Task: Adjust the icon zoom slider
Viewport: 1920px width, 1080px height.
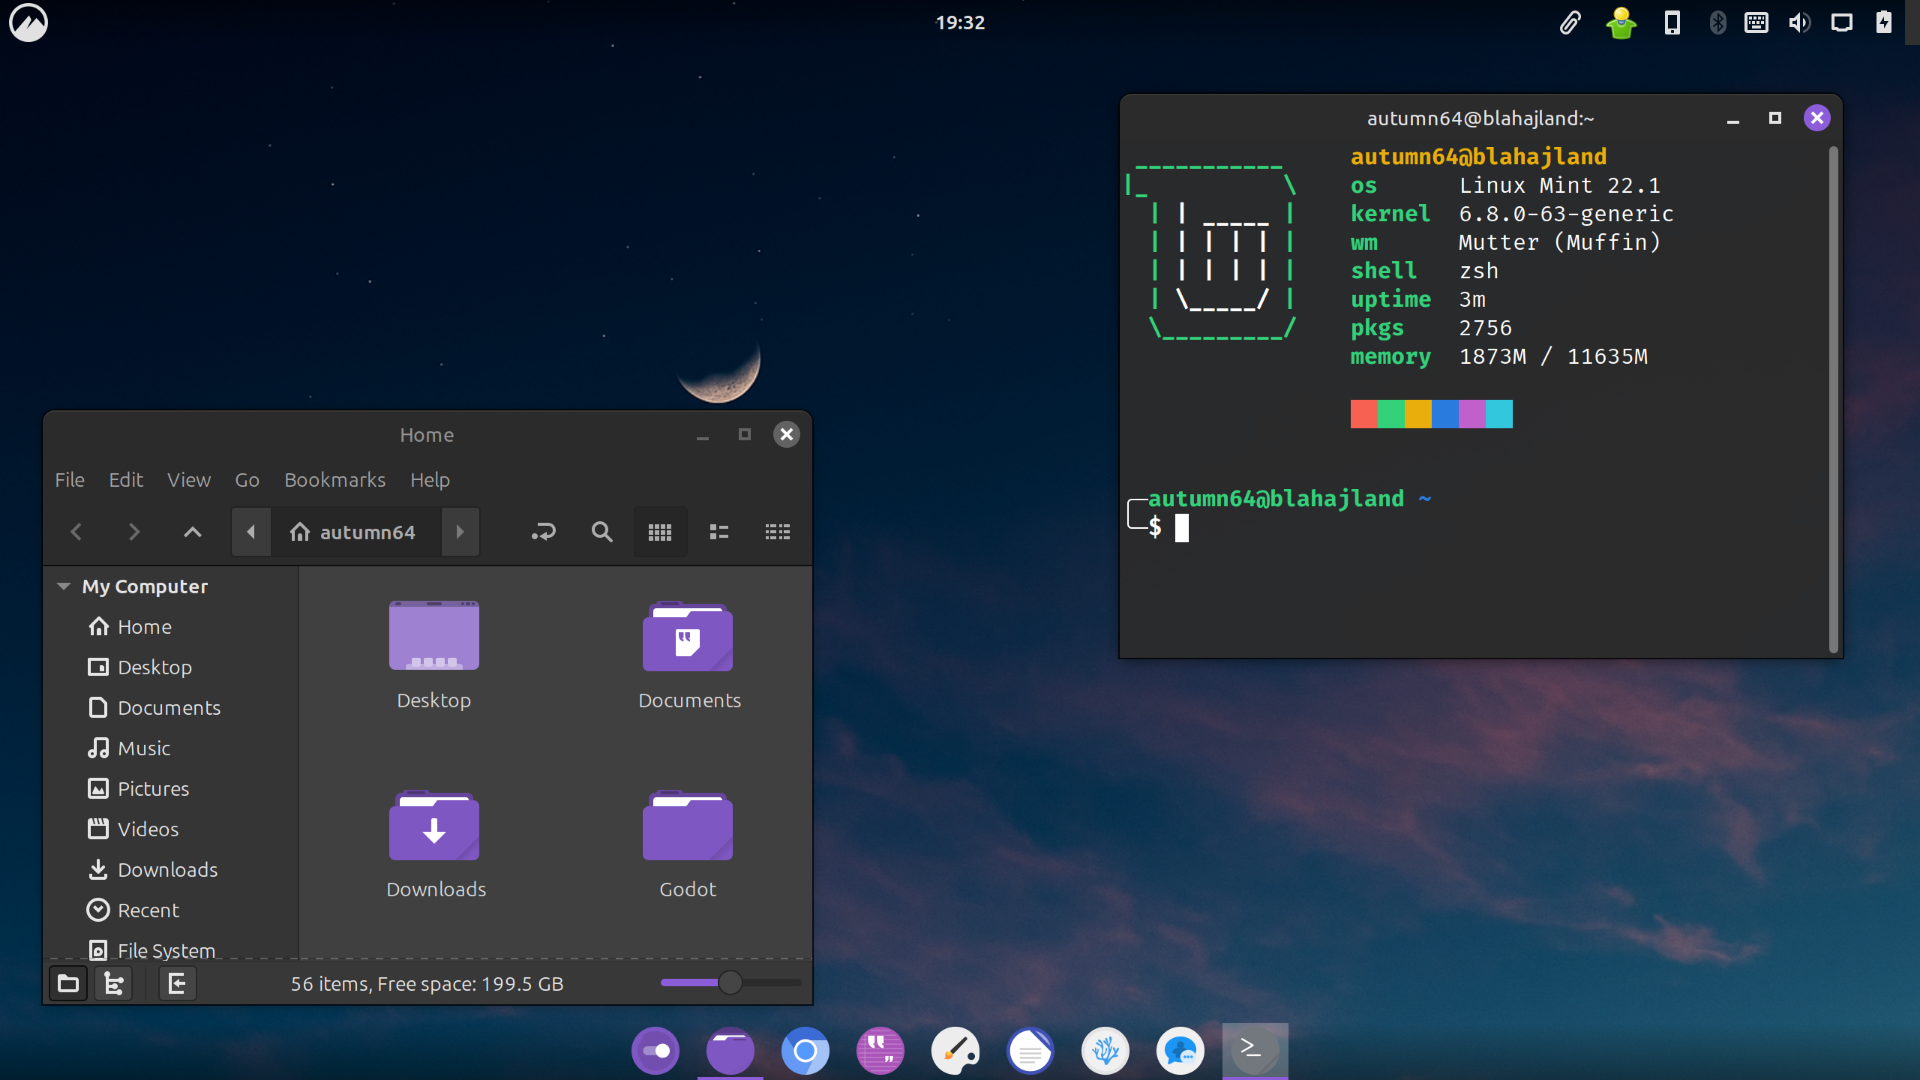Action: (x=730, y=983)
